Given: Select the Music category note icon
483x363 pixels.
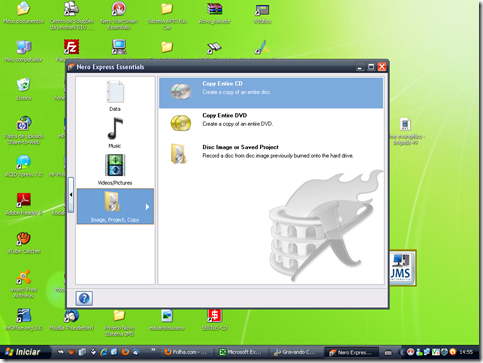Looking at the screenshot, I should pyautogui.click(x=115, y=128).
